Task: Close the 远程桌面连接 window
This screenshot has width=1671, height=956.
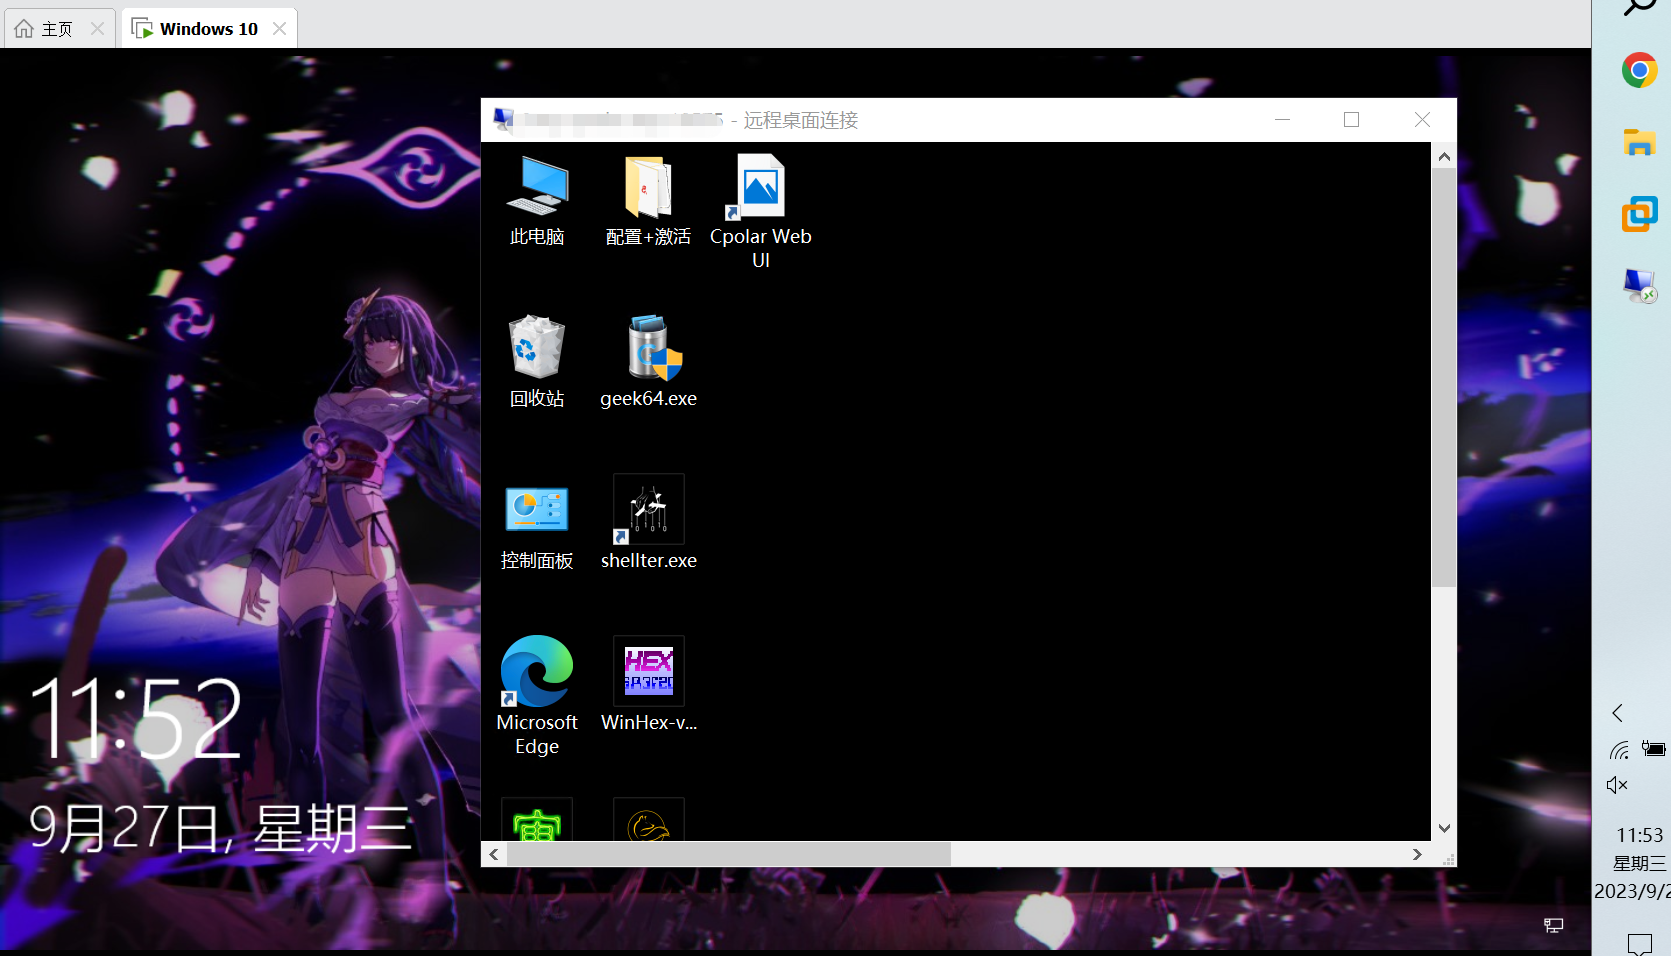Action: (1422, 119)
